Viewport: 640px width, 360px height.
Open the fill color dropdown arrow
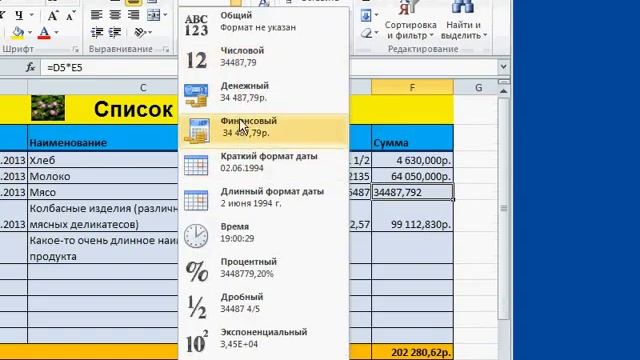[30, 33]
